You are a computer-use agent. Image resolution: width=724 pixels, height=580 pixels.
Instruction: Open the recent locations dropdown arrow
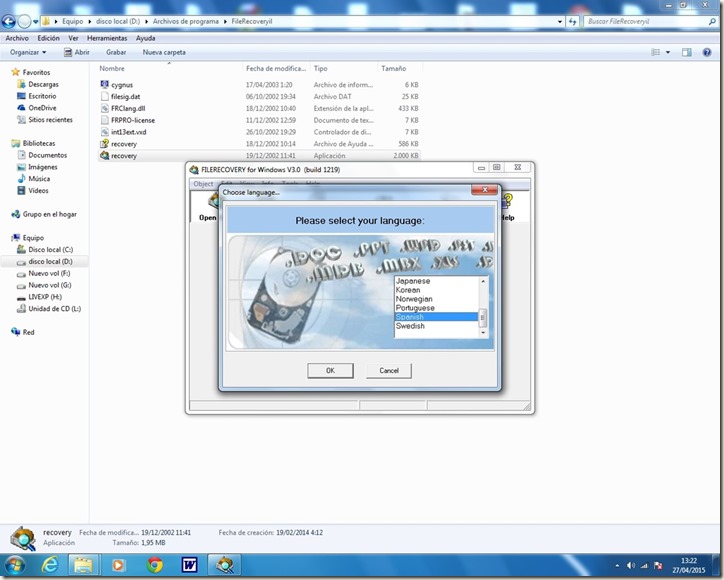point(36,21)
